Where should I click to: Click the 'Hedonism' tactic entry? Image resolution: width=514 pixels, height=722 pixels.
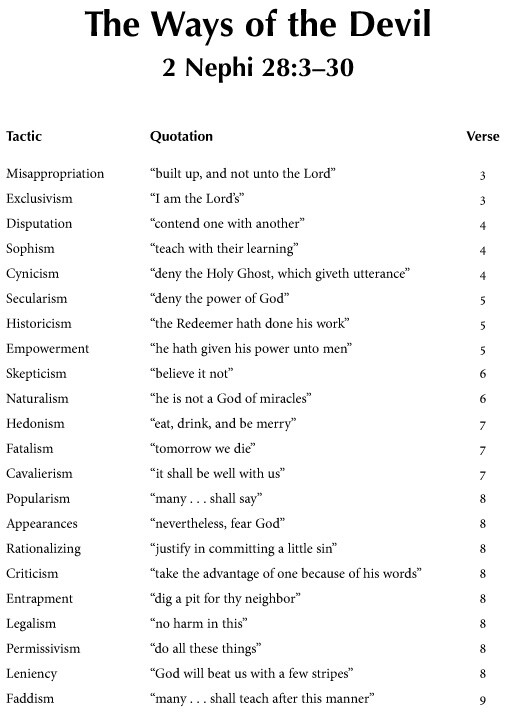pos(35,424)
